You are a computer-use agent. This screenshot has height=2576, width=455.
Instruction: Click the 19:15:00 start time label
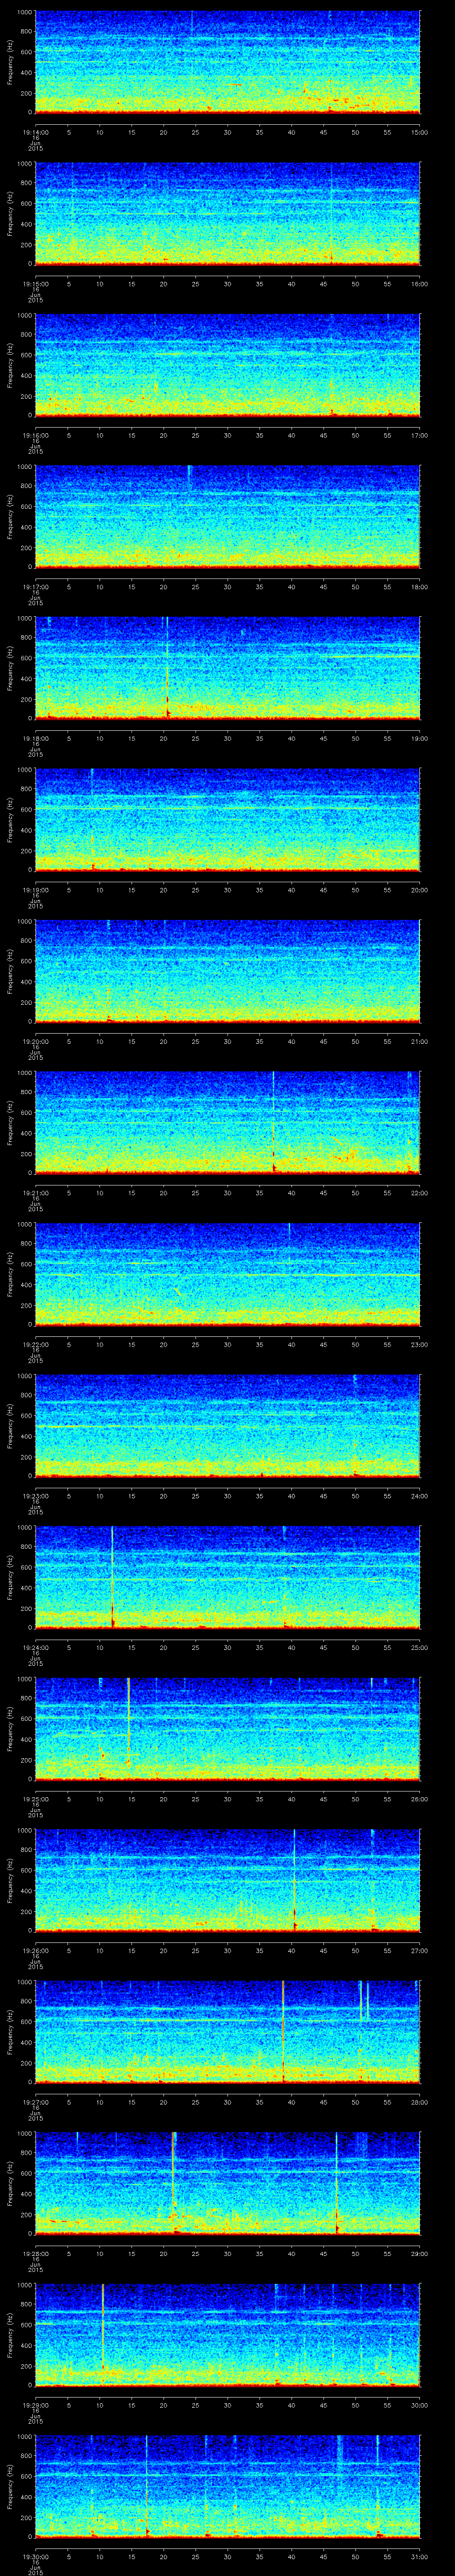(x=35, y=284)
